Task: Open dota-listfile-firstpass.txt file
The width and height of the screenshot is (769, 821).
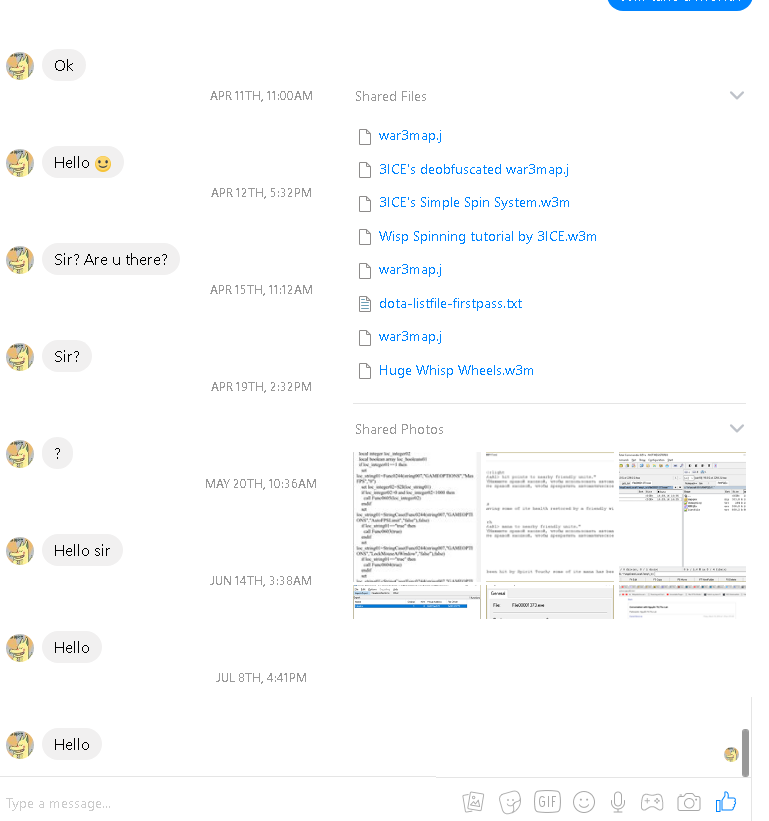Action: [450, 304]
